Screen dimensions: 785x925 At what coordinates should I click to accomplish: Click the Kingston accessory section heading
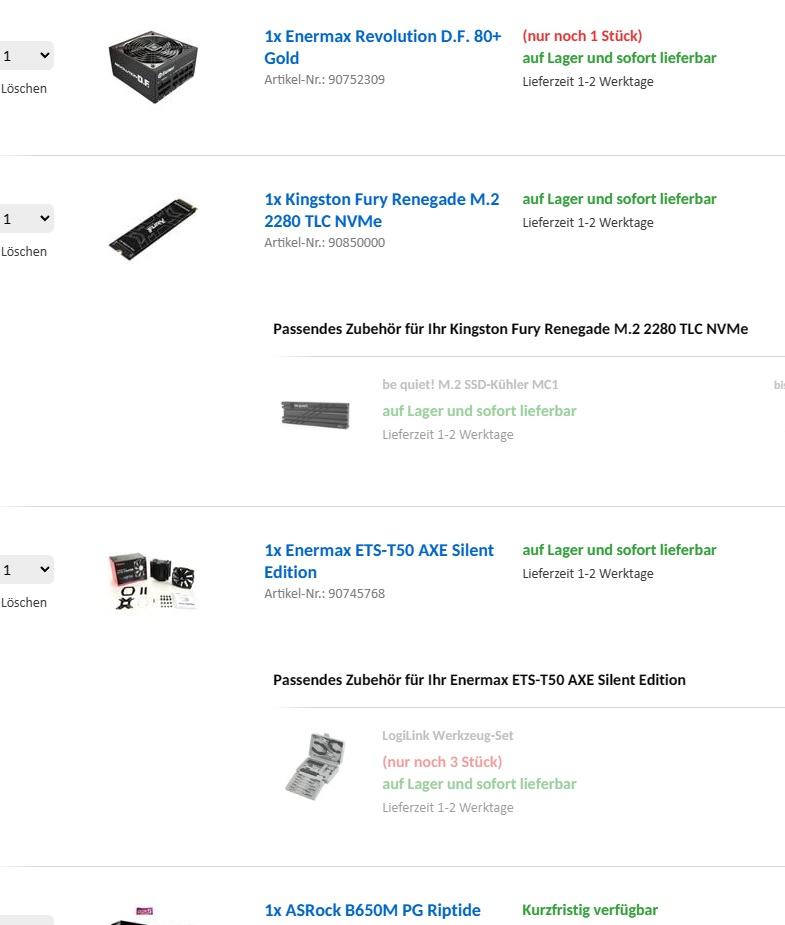[x=510, y=329]
